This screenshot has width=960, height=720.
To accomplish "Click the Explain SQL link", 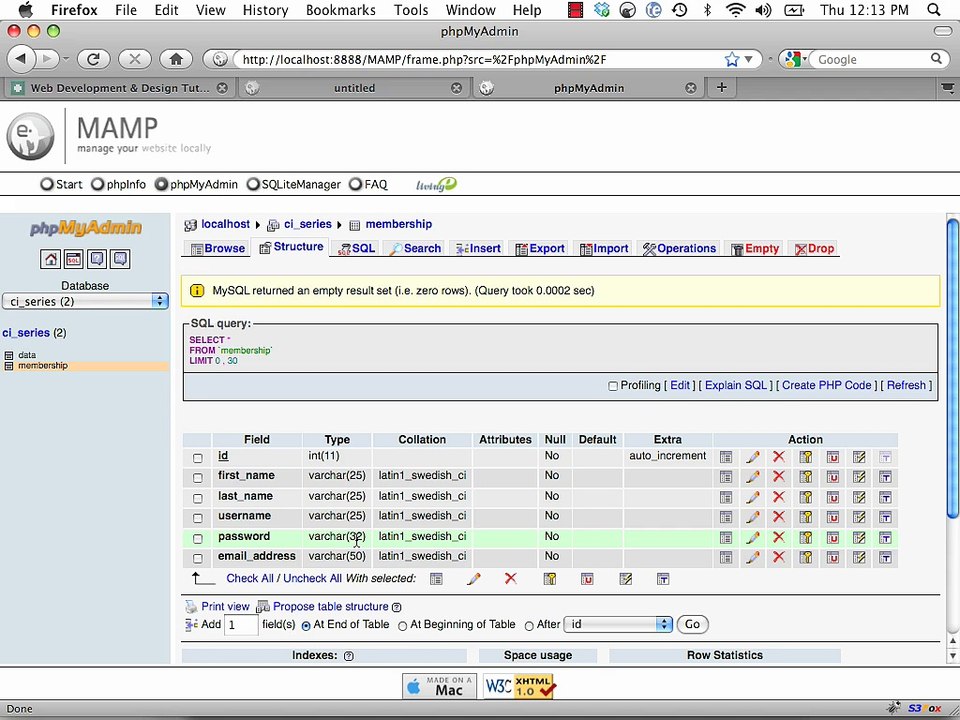I will 735,385.
